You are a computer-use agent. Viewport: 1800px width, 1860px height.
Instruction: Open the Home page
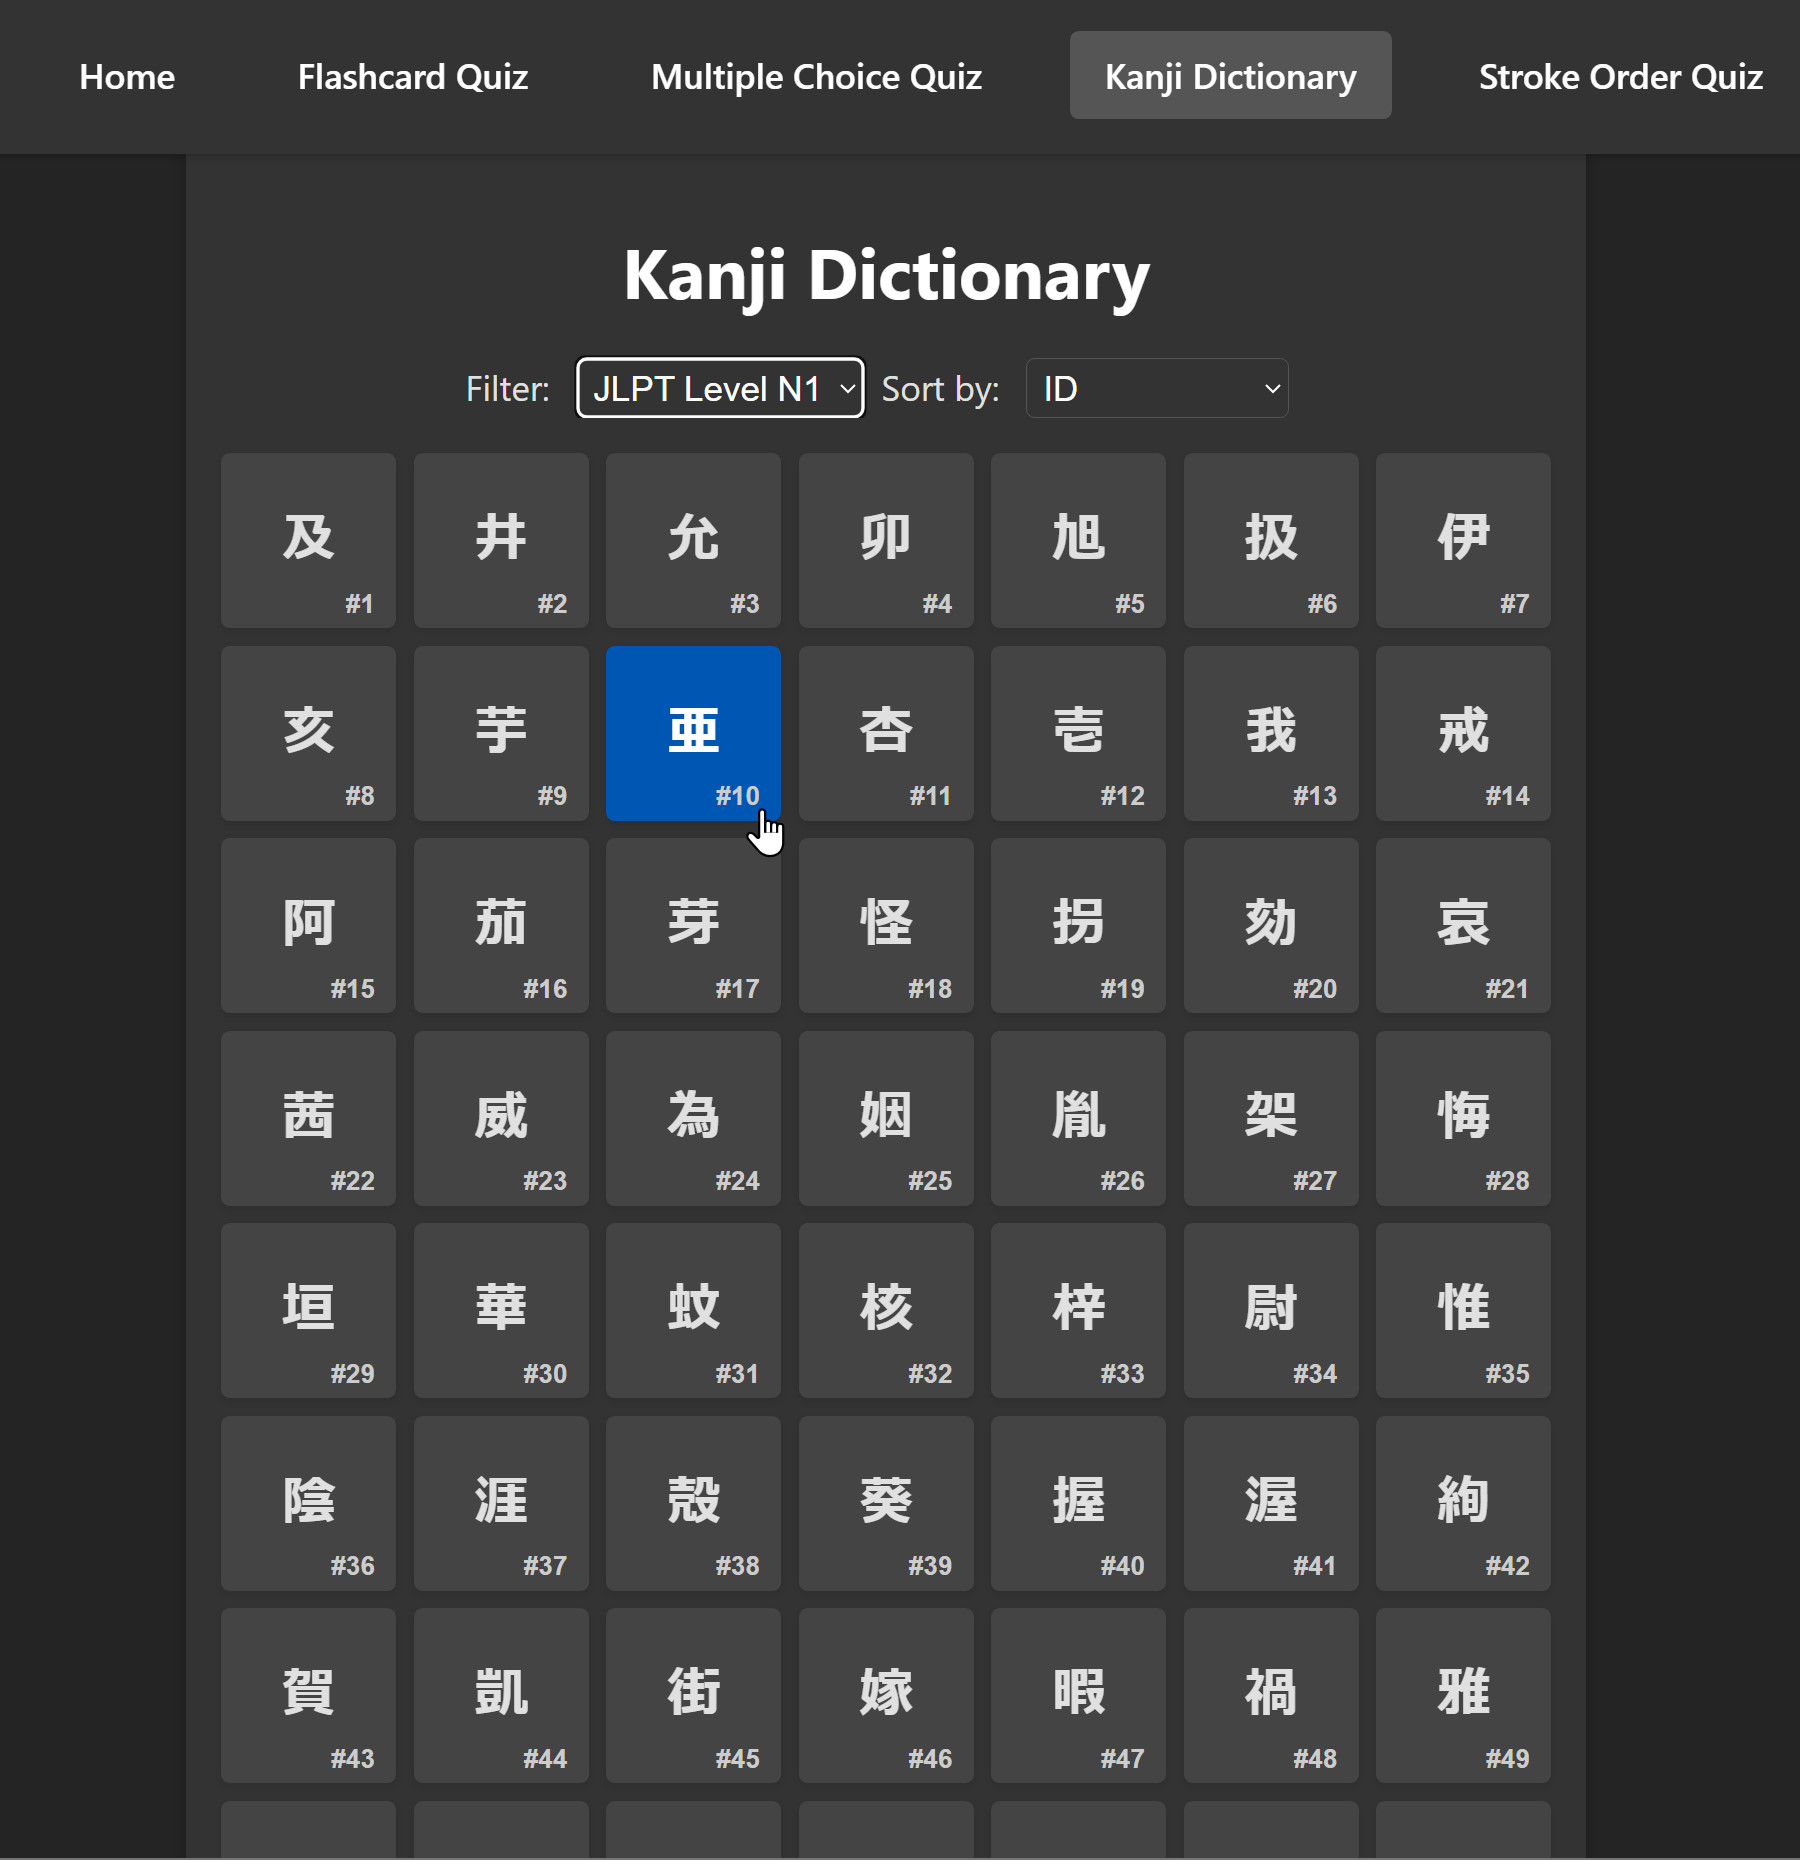point(127,76)
